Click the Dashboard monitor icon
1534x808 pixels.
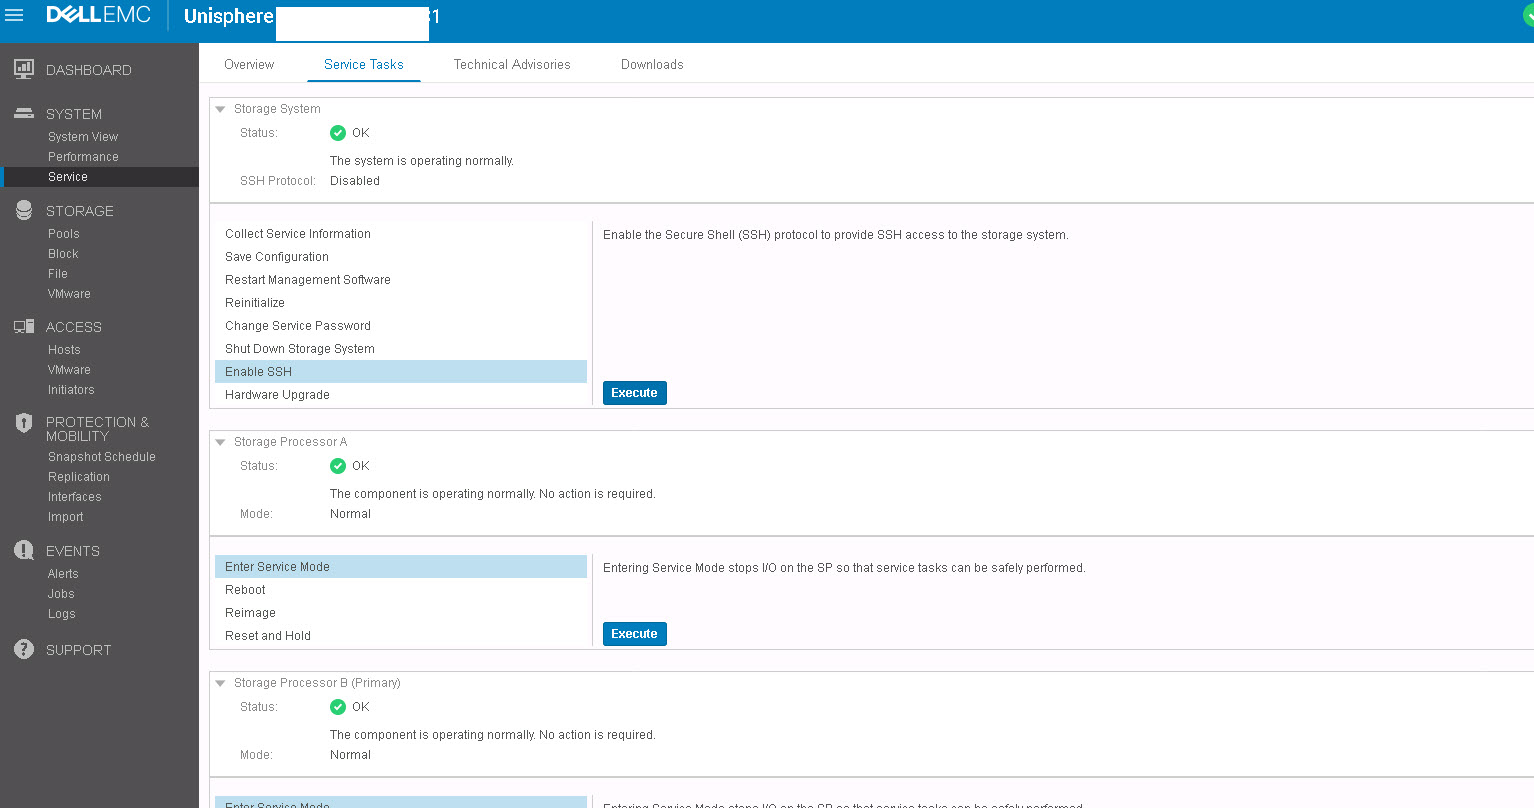click(x=24, y=69)
